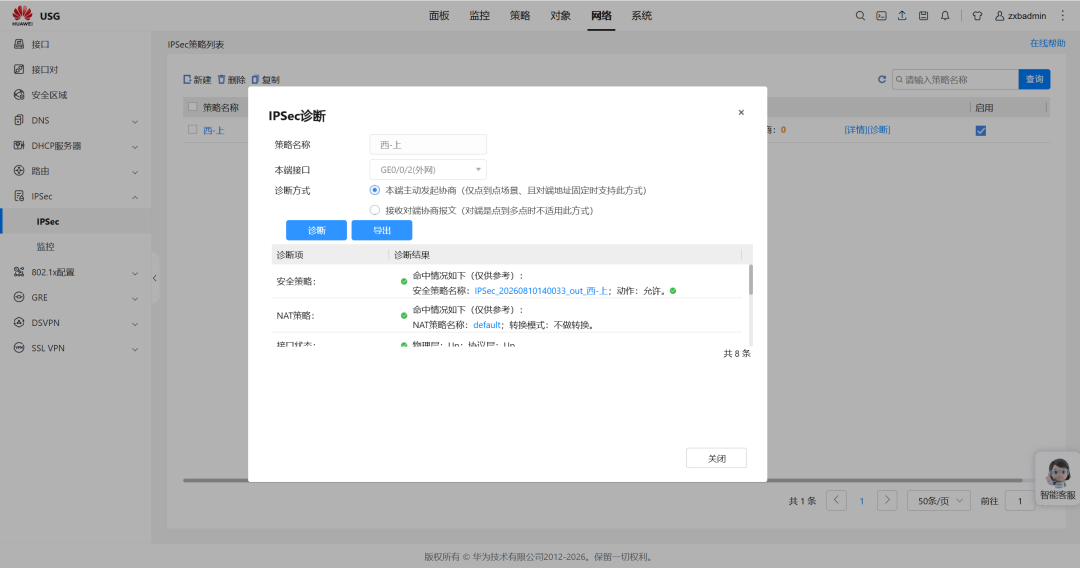Click the 请输入策略名称 search field
The width and height of the screenshot is (1080, 568).
coord(955,79)
